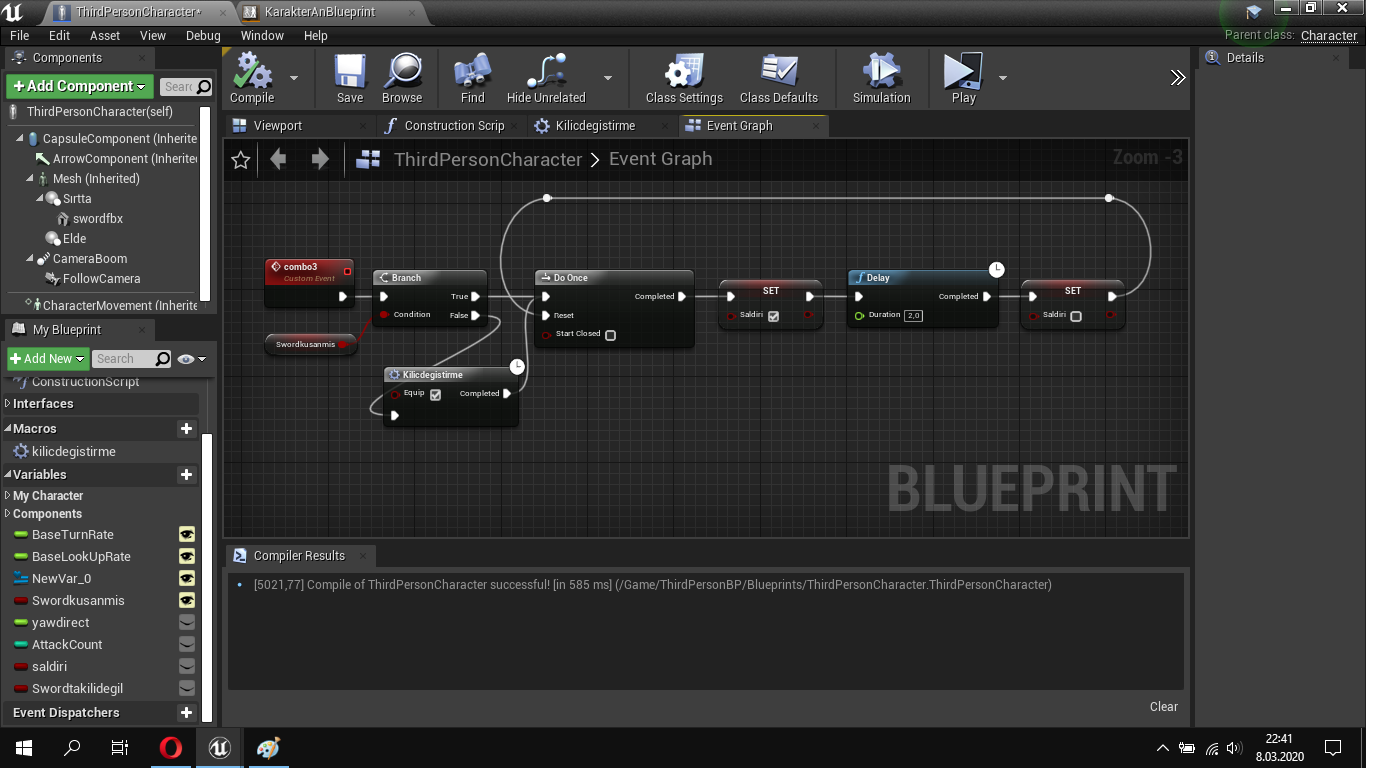Add a new macro with plus button
Image resolution: width=1386 pixels, height=768 pixels.
(x=186, y=429)
